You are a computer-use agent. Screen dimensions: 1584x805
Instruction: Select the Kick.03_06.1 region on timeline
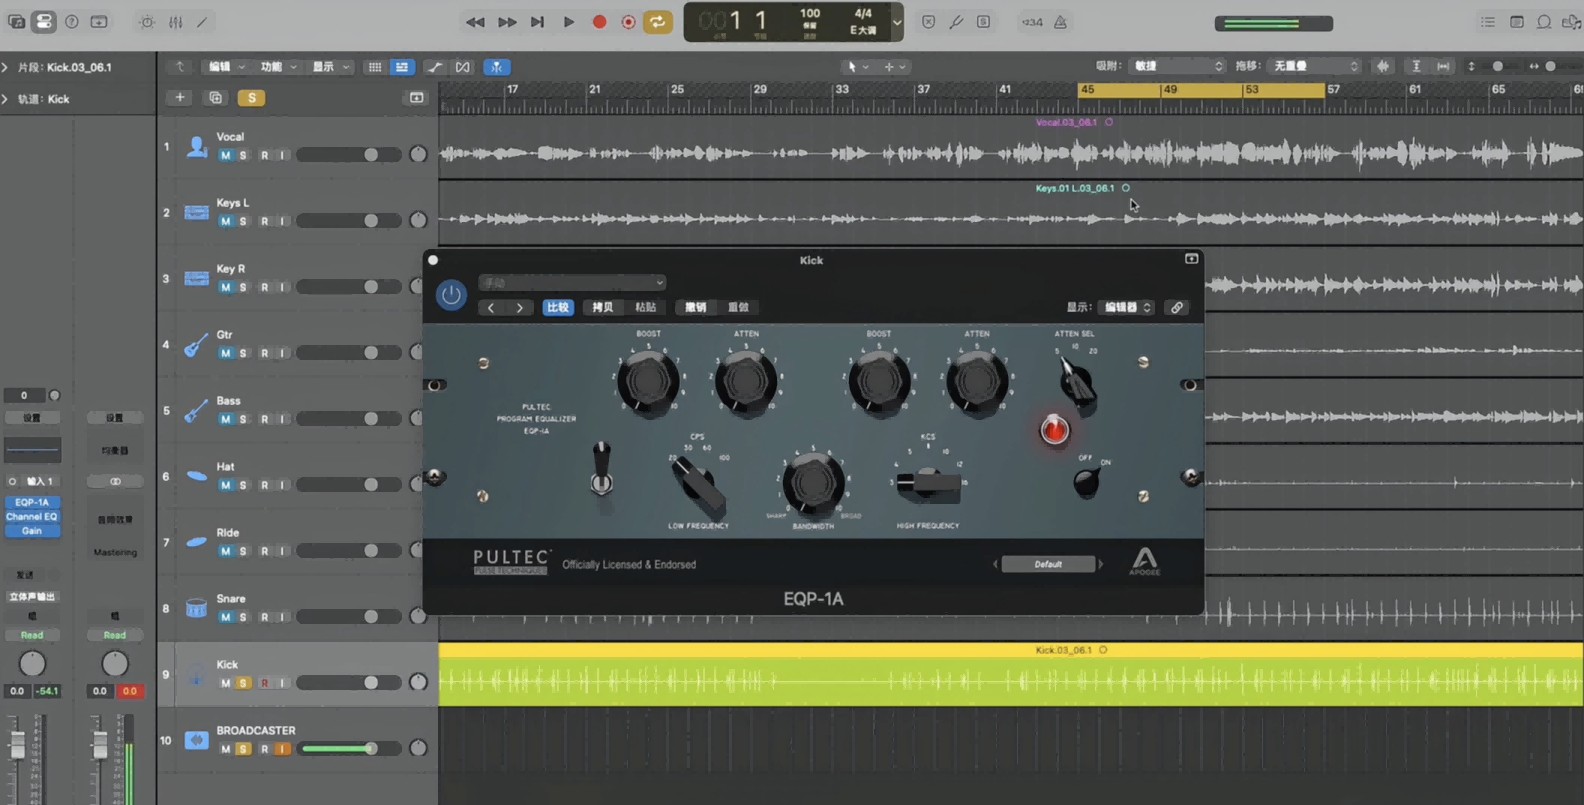click(x=1011, y=674)
